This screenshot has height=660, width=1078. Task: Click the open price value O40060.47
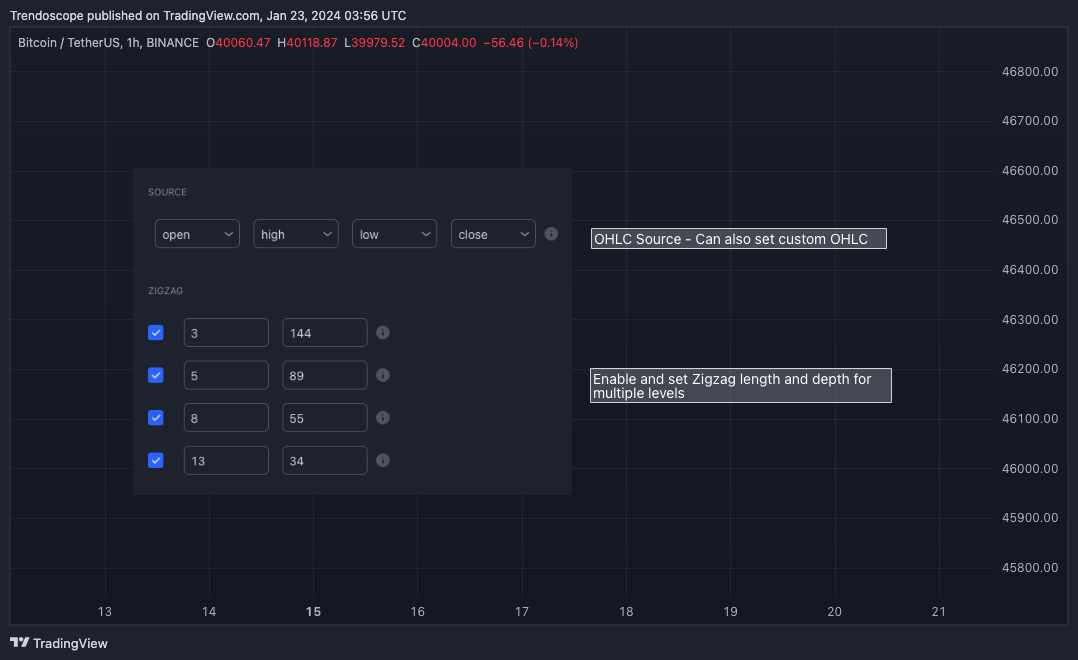(239, 43)
